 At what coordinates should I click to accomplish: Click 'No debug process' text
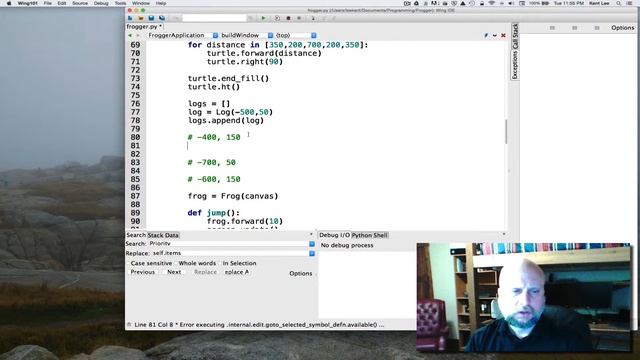(347, 245)
